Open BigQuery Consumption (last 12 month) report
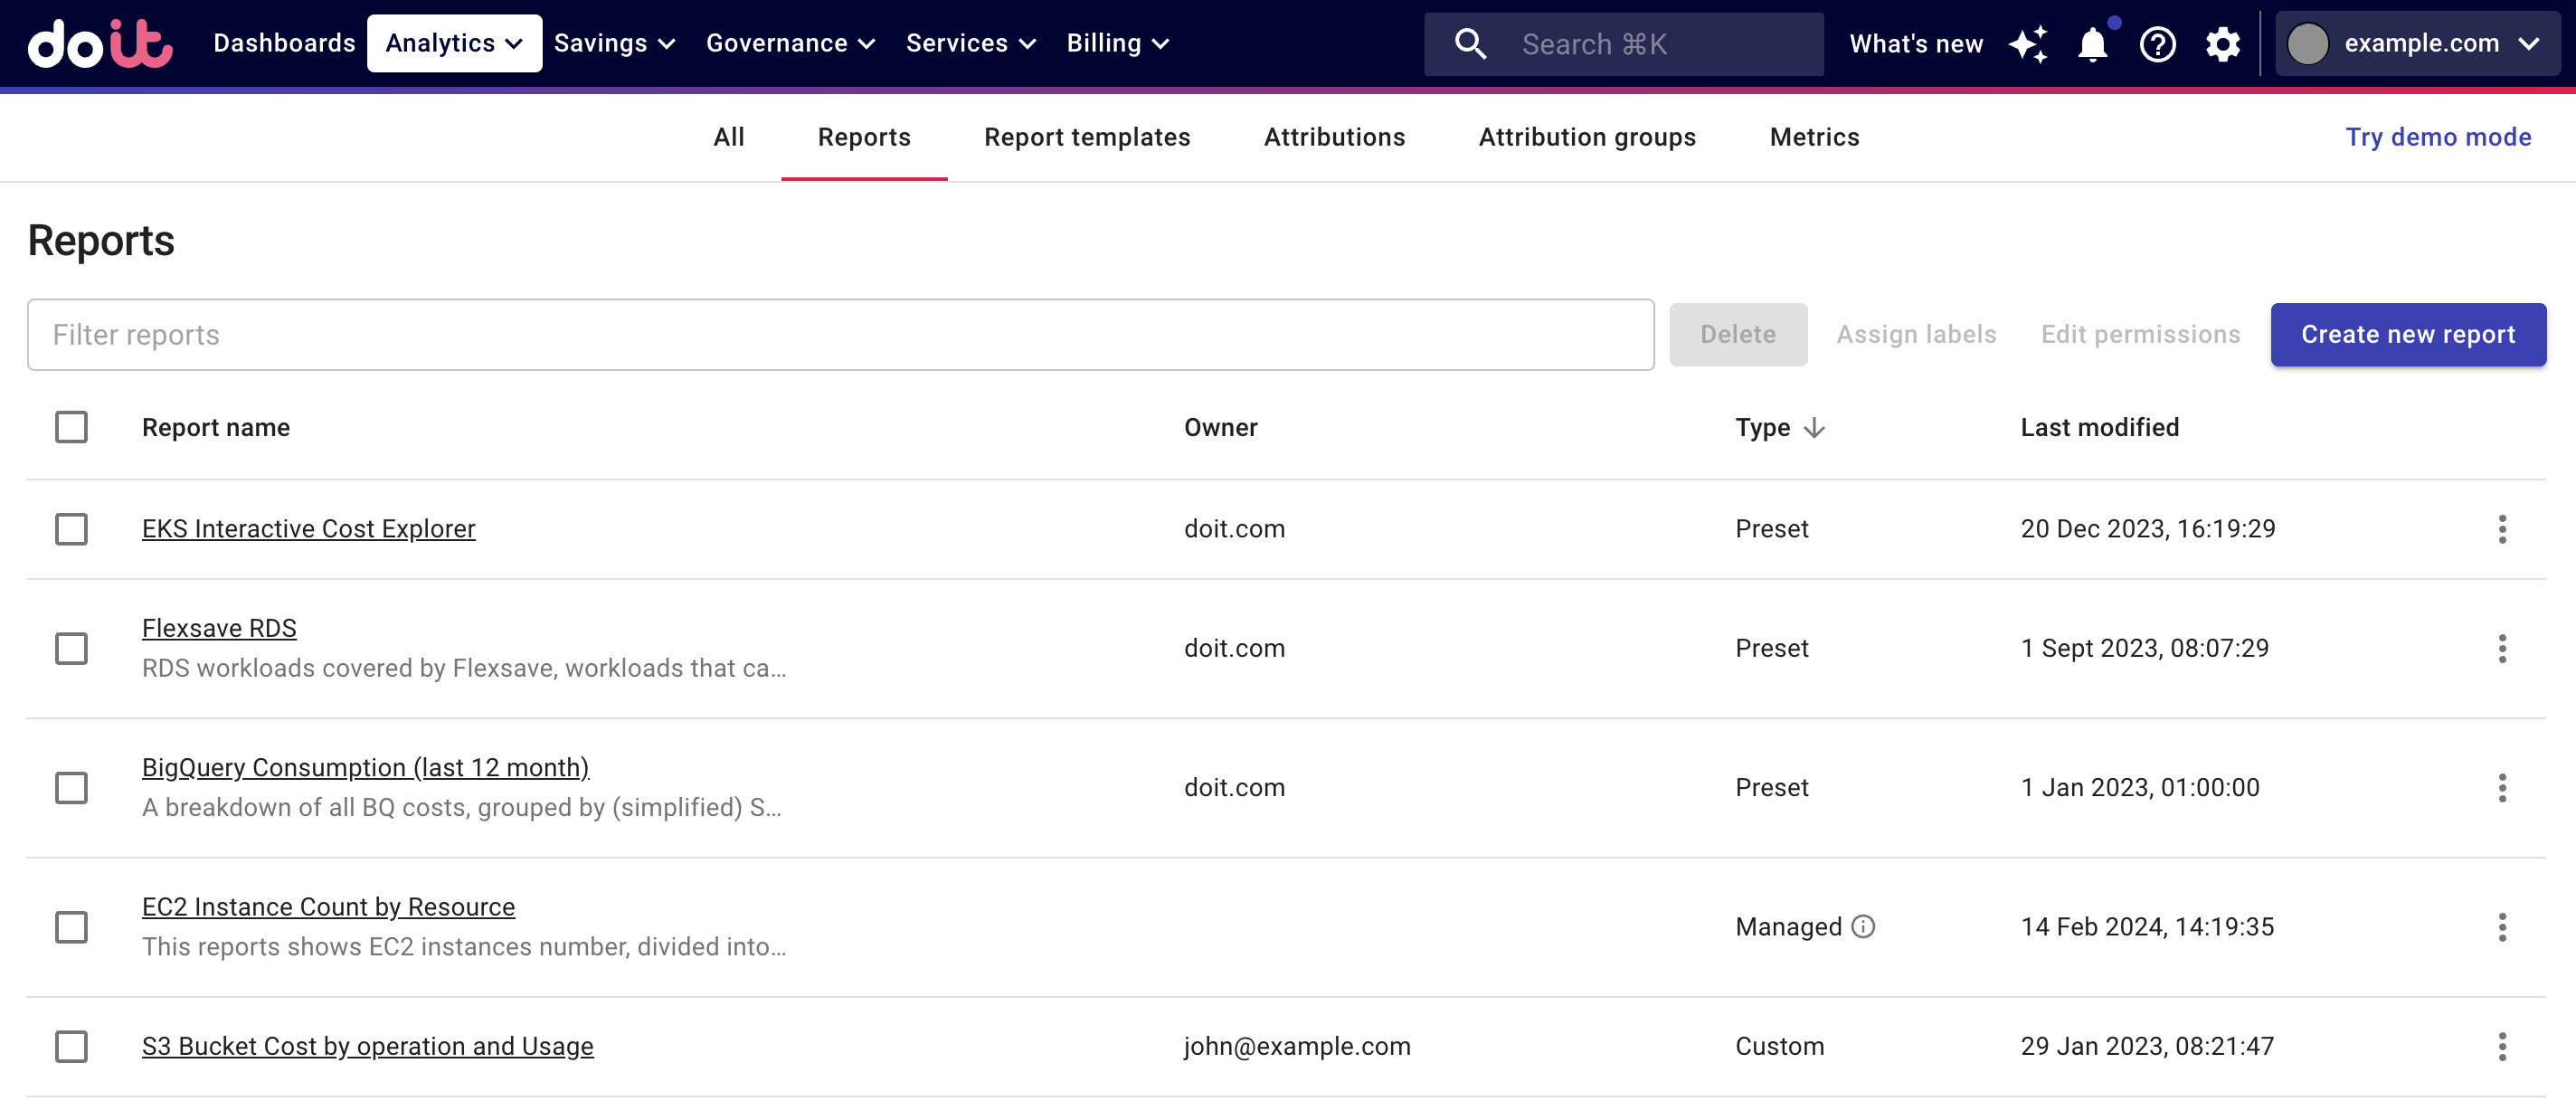 point(365,767)
